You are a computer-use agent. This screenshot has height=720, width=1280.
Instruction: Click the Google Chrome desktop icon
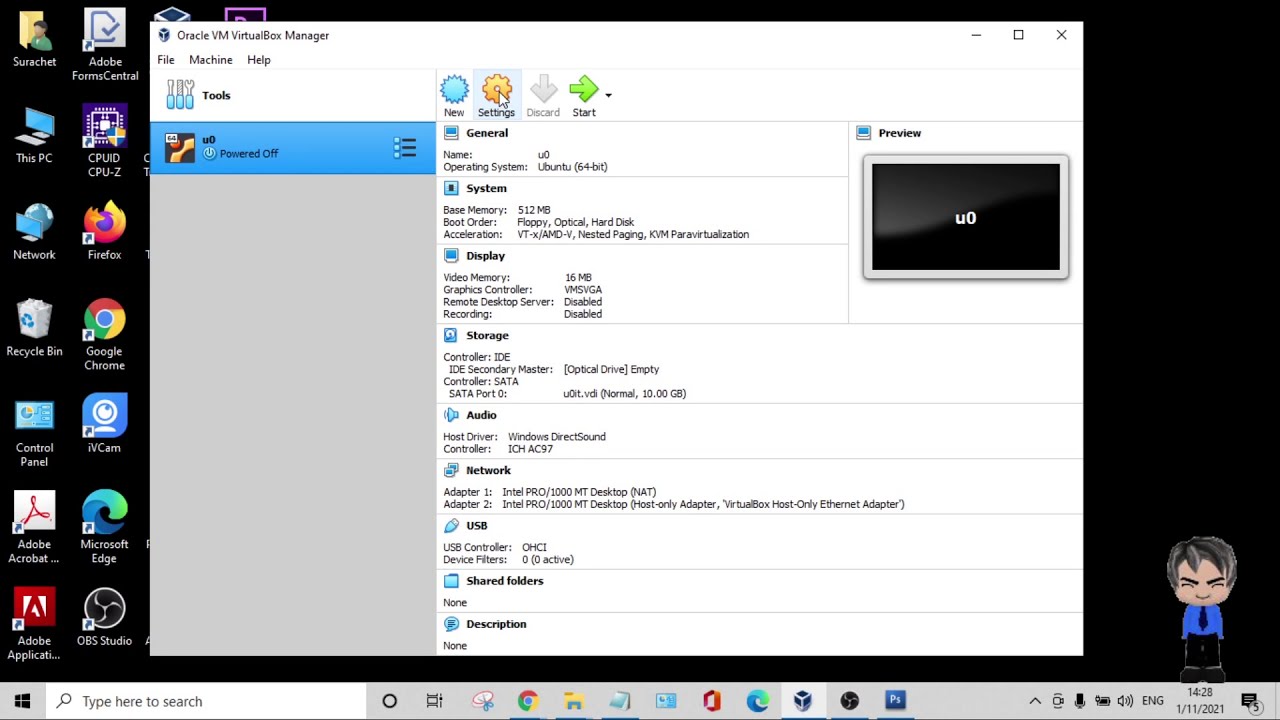click(x=104, y=335)
